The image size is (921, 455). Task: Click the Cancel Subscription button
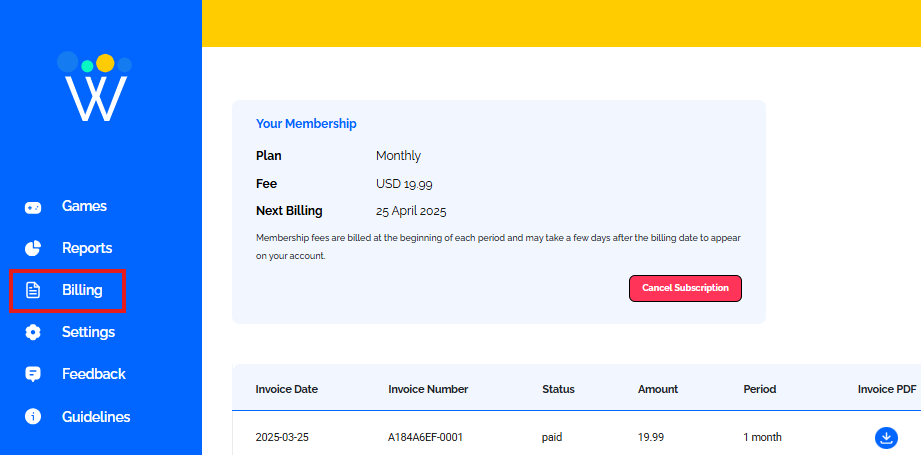tap(685, 288)
